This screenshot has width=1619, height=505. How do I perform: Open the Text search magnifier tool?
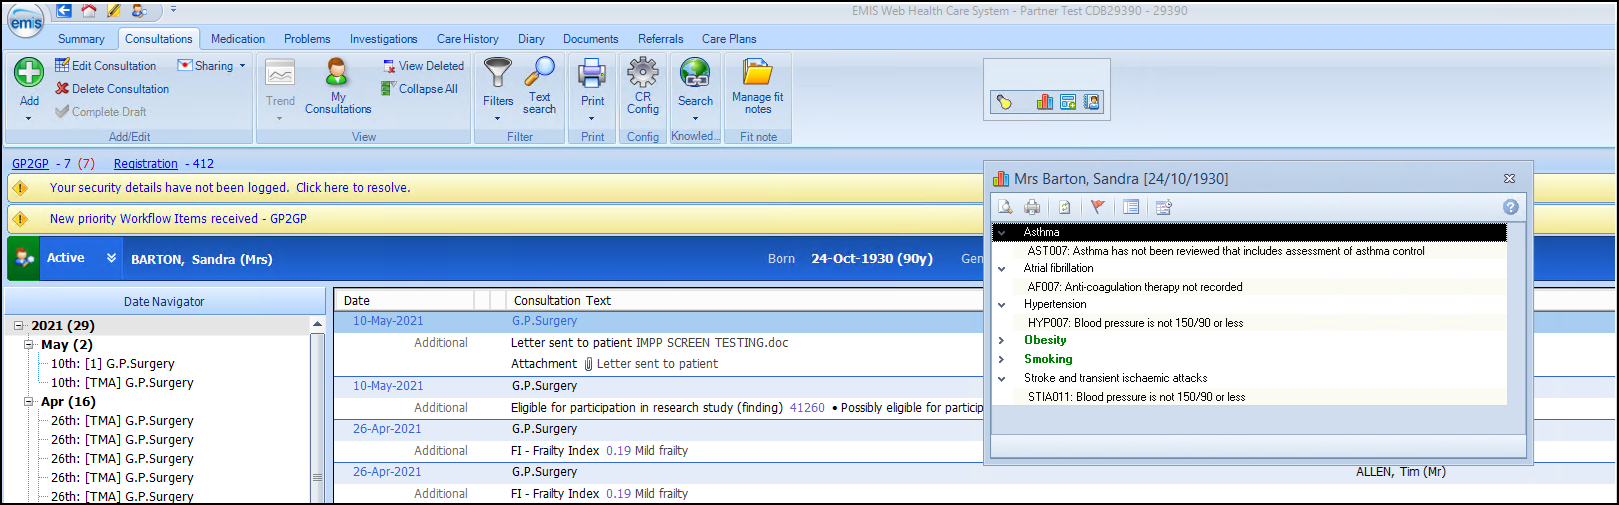(x=539, y=86)
